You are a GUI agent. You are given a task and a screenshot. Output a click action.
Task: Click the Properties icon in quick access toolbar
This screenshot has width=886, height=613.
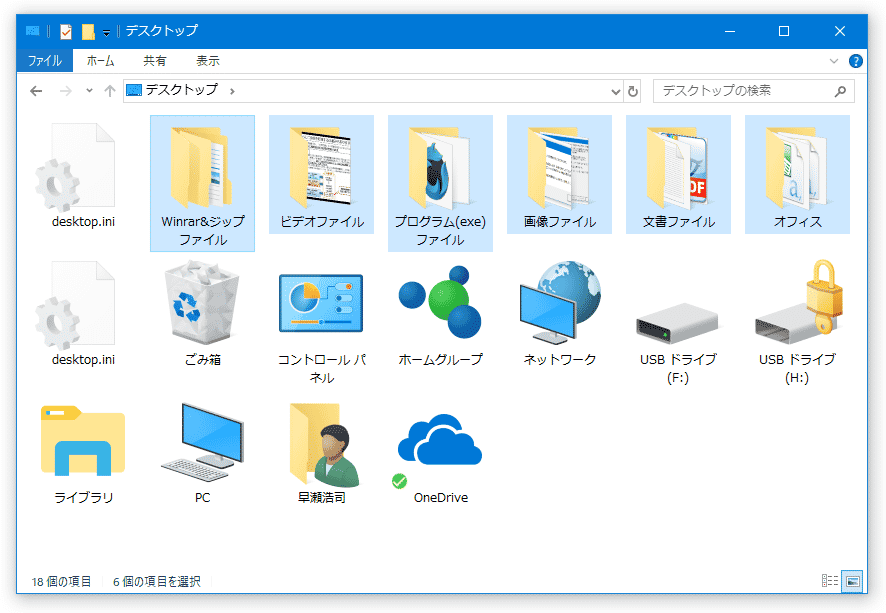click(x=66, y=32)
